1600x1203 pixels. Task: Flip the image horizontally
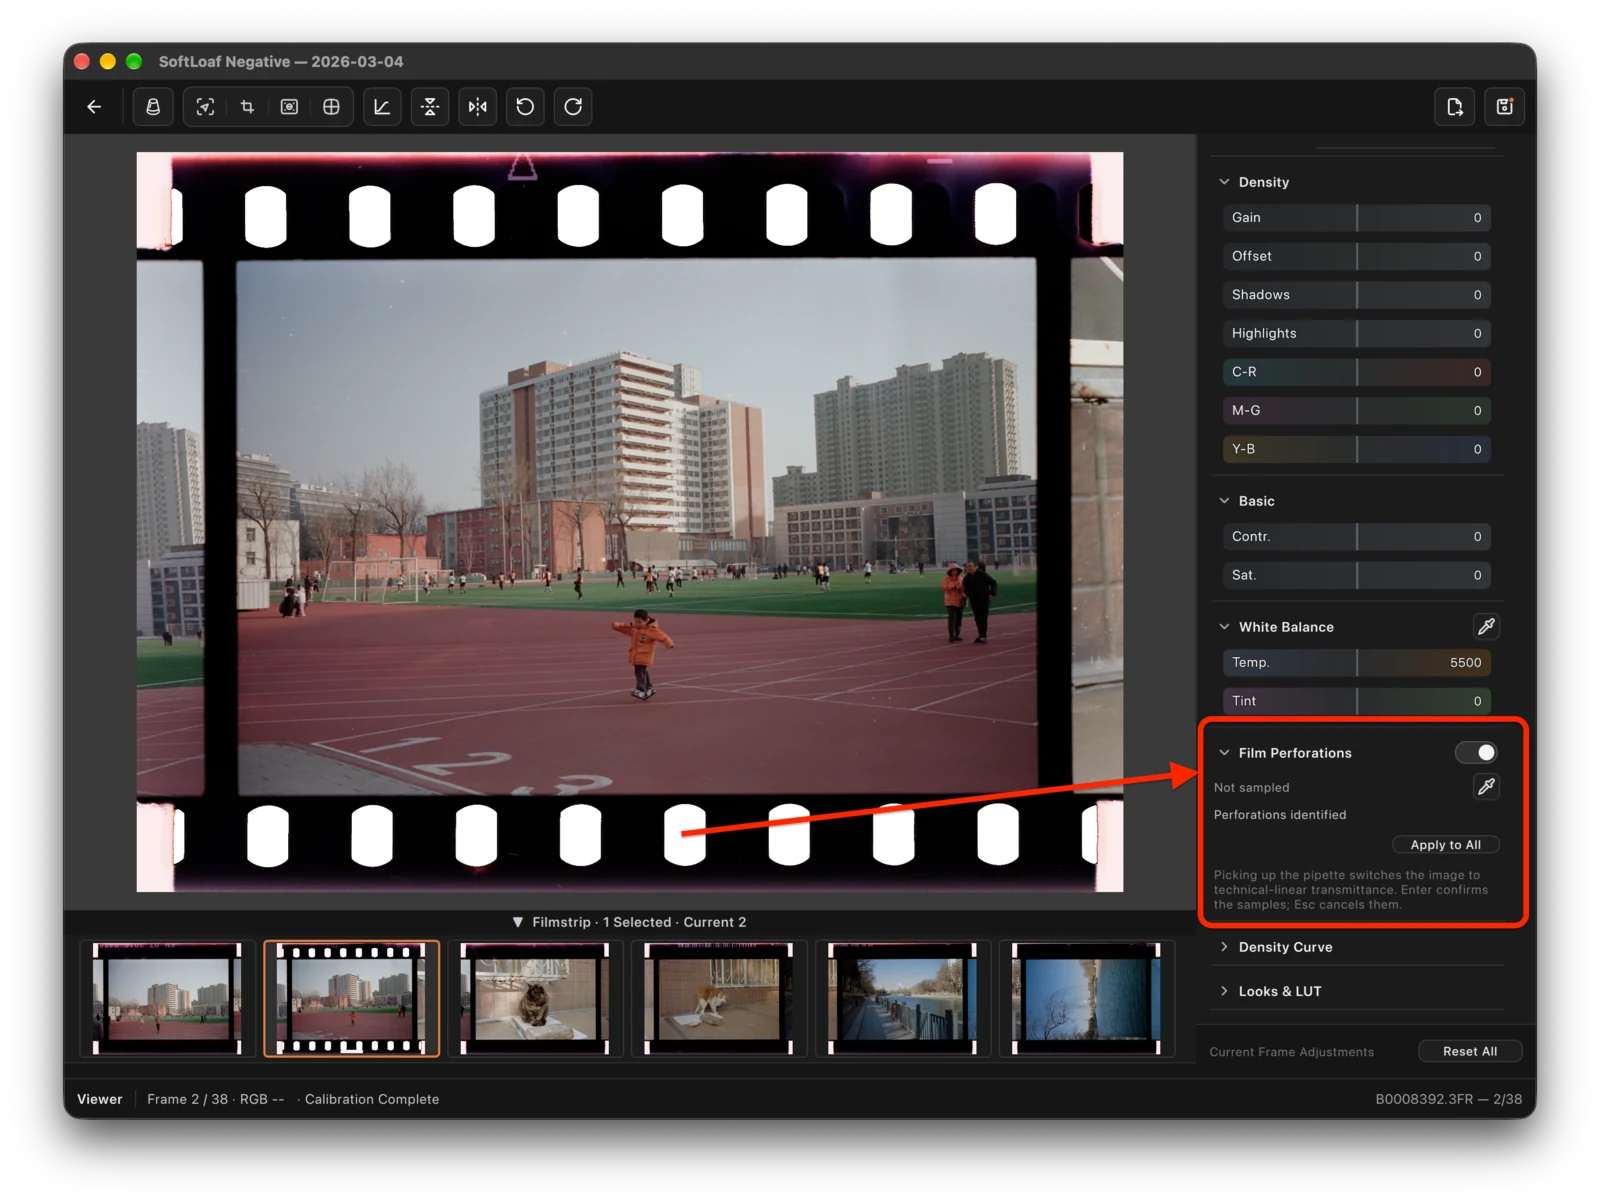pos(478,107)
